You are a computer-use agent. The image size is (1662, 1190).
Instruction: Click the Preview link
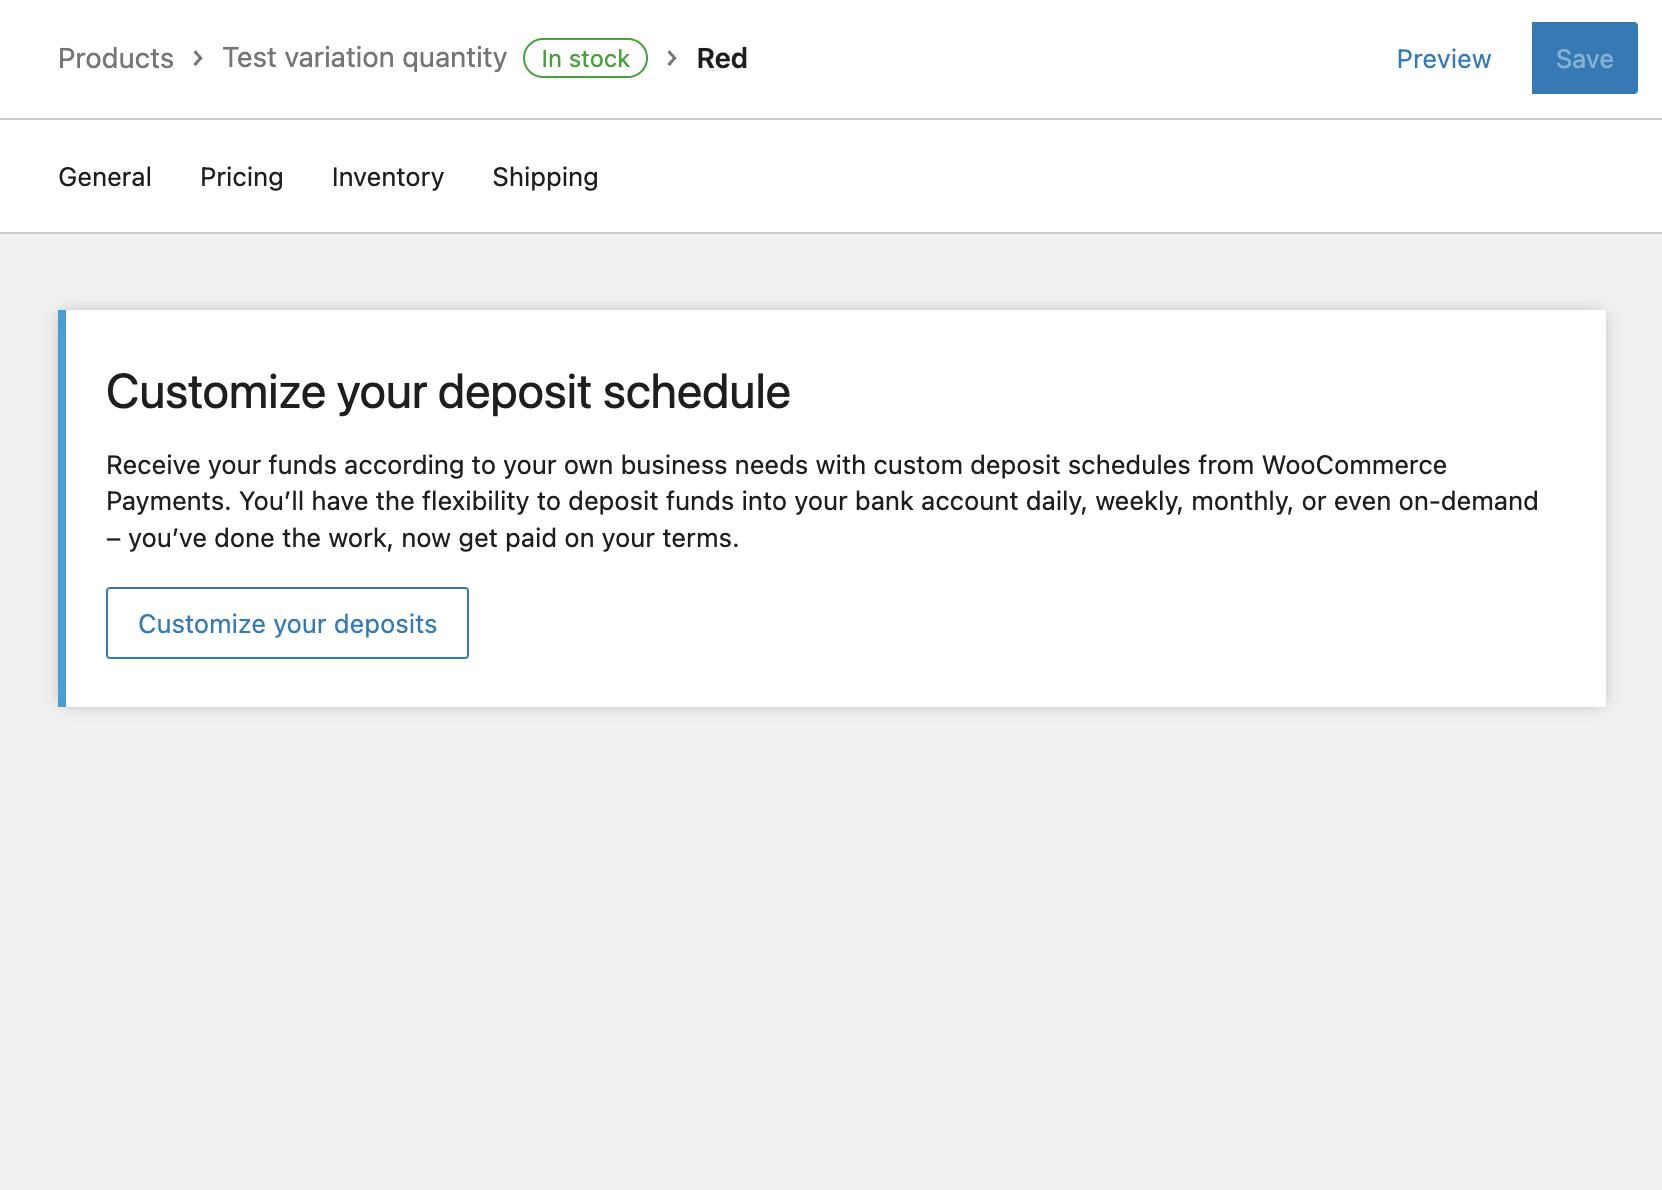point(1443,59)
